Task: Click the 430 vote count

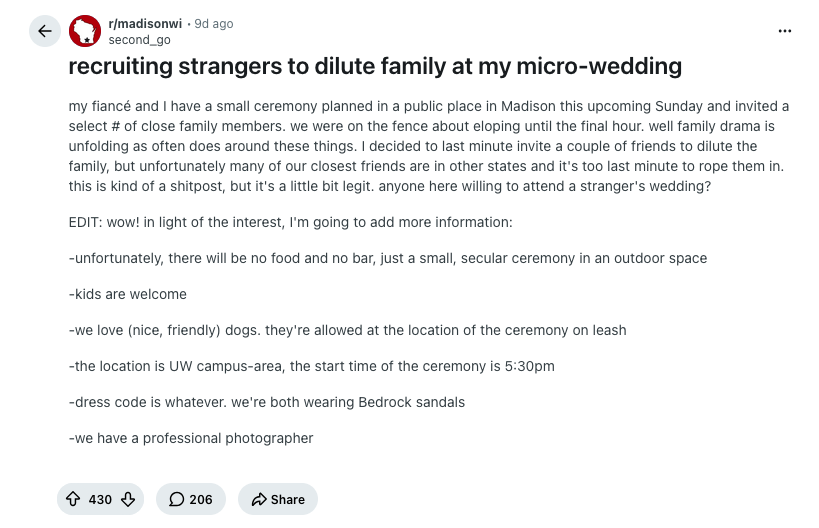Action: (x=100, y=500)
